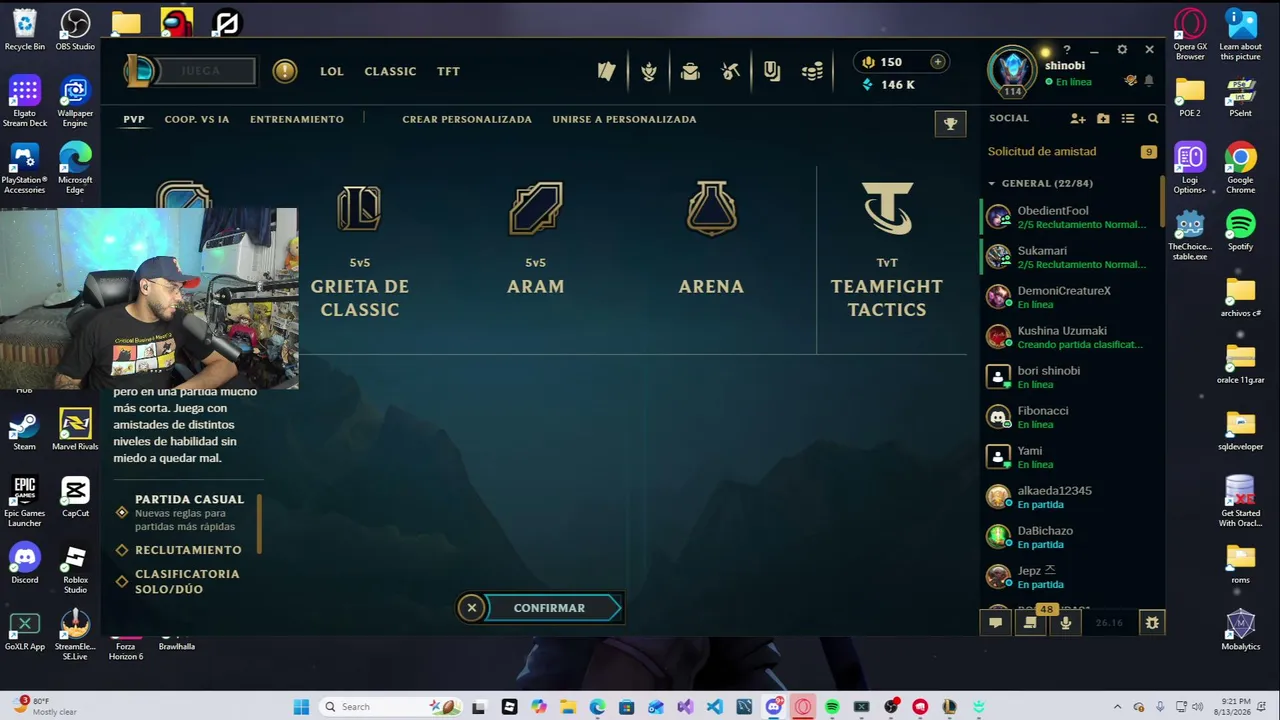Open the friends list view options

click(x=1128, y=119)
